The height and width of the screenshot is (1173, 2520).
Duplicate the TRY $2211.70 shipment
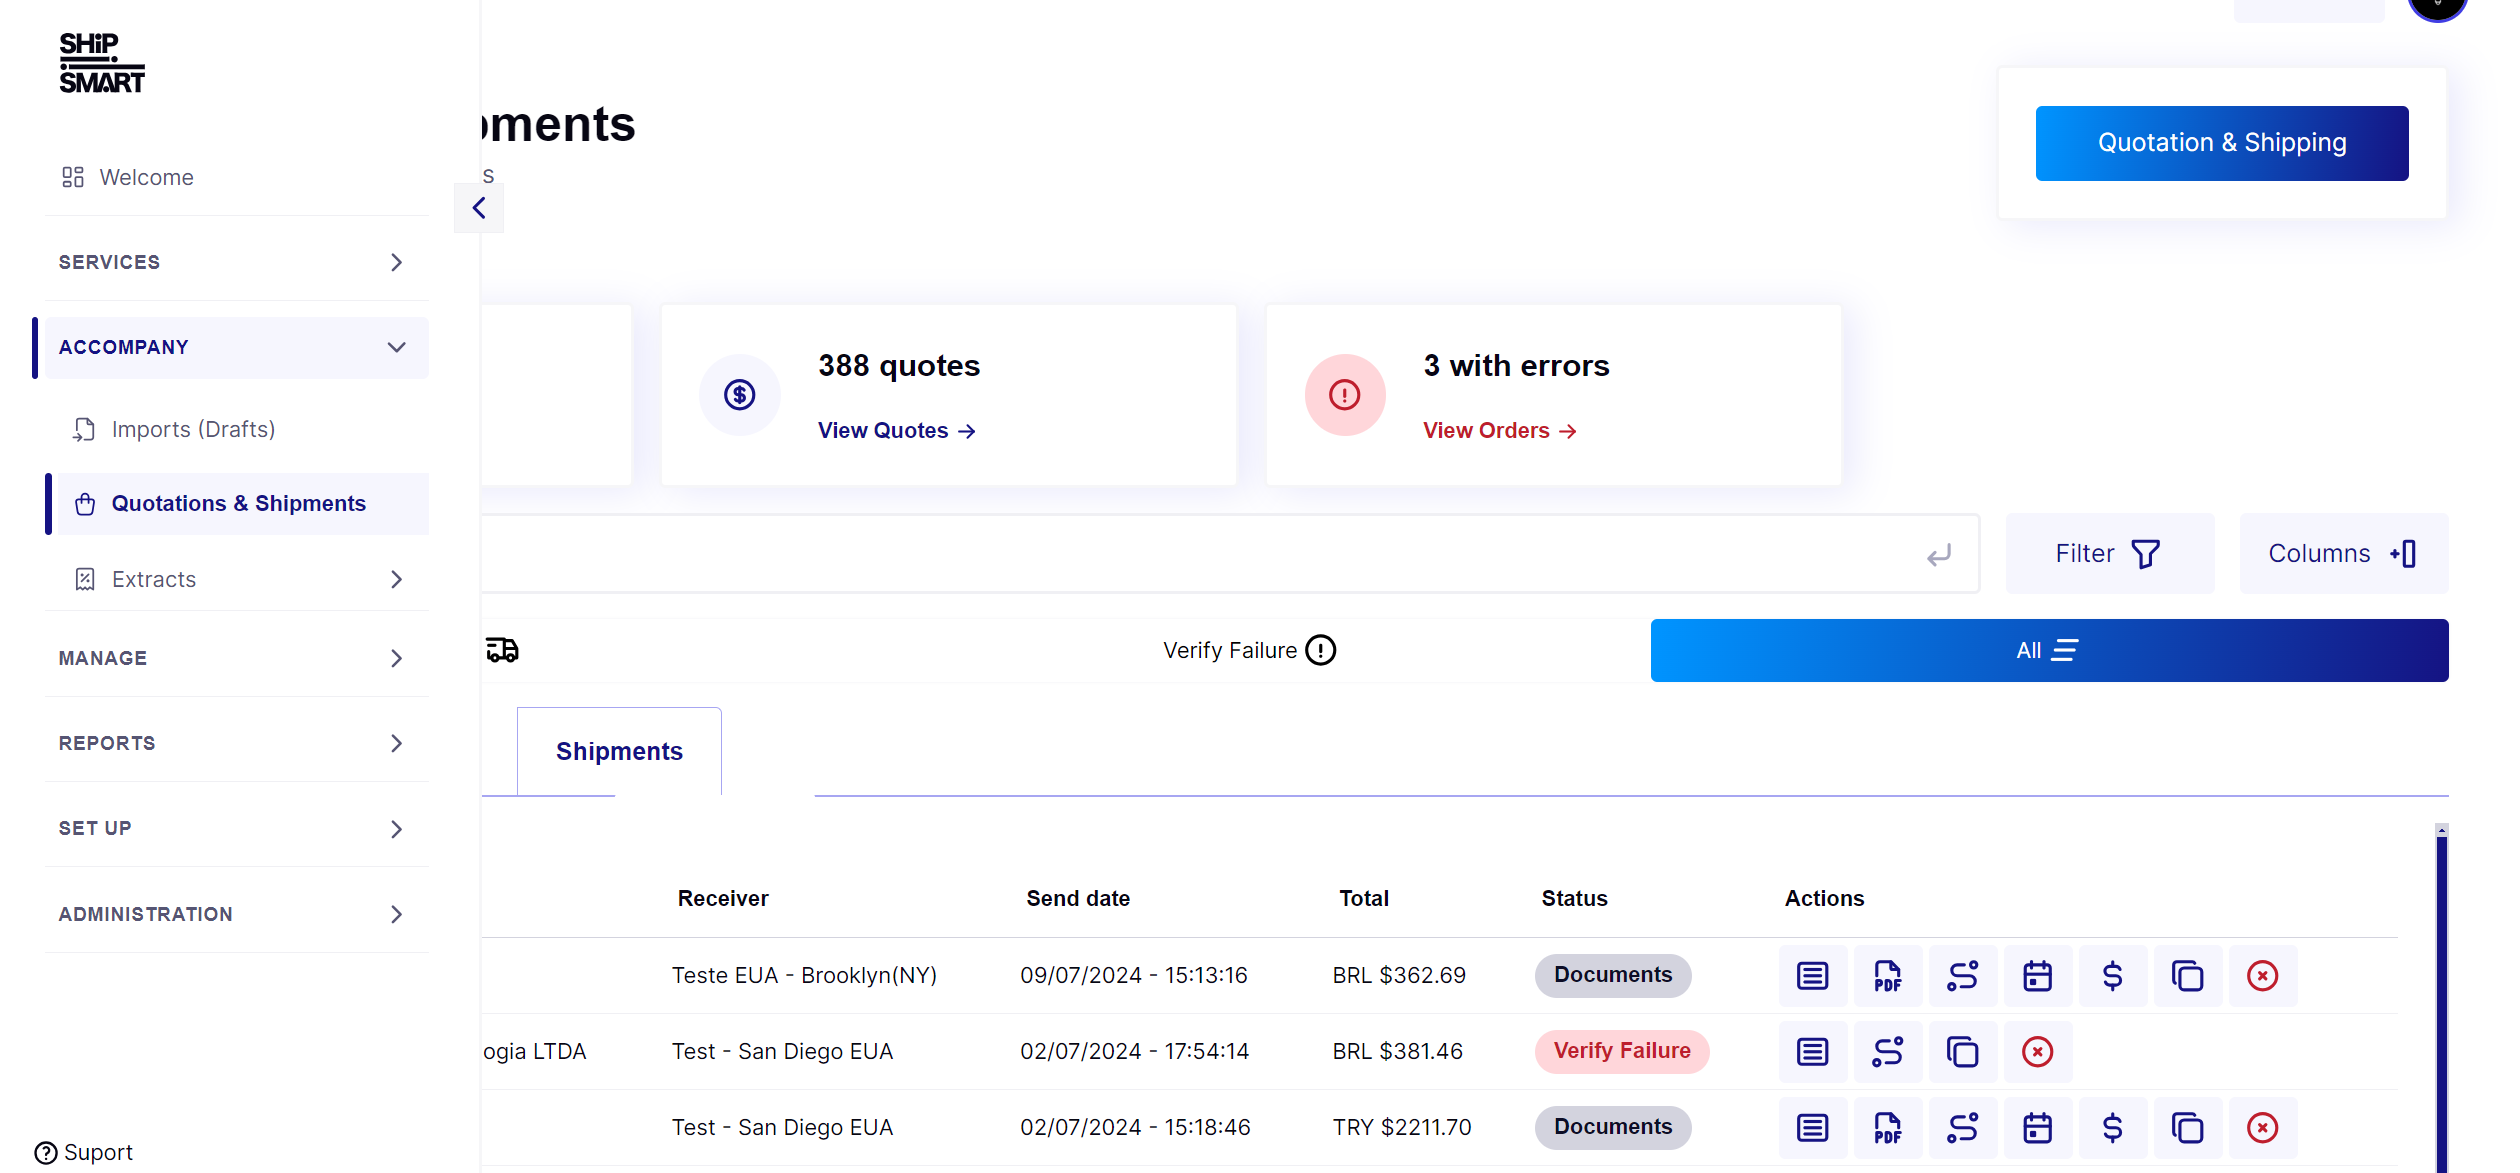[2187, 1128]
